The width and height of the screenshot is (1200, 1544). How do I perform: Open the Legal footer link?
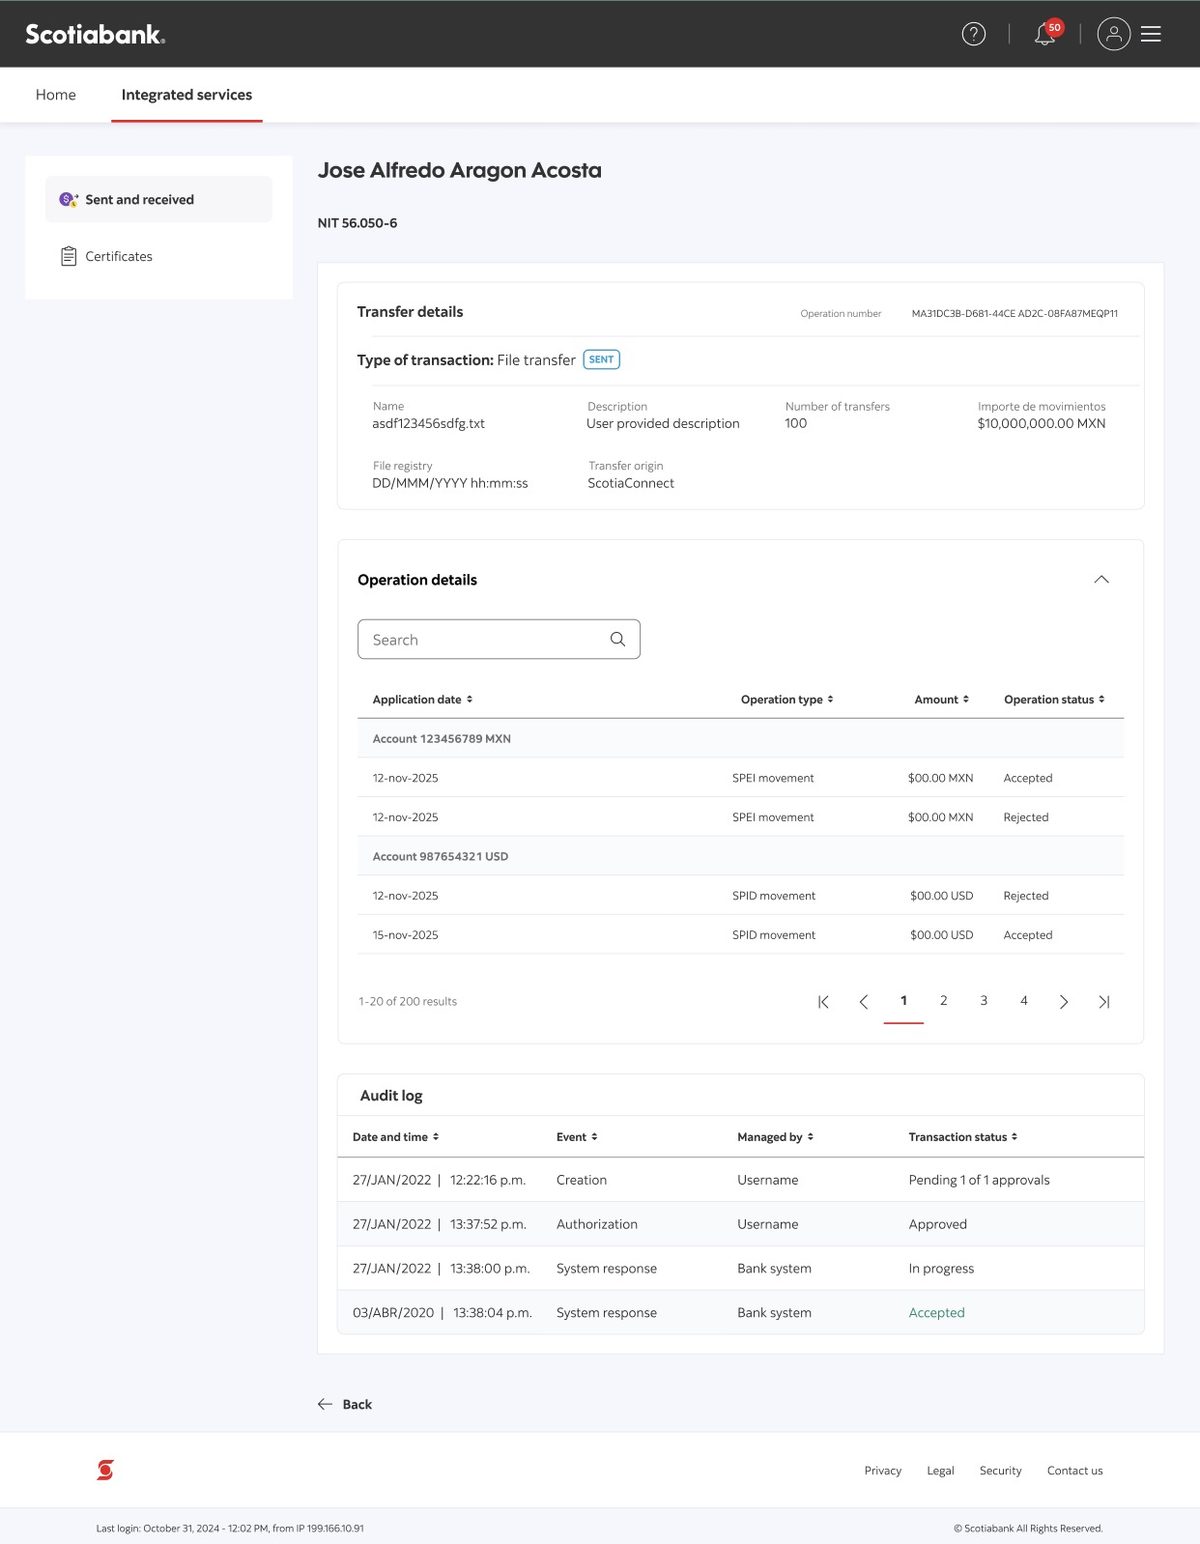(x=940, y=1470)
